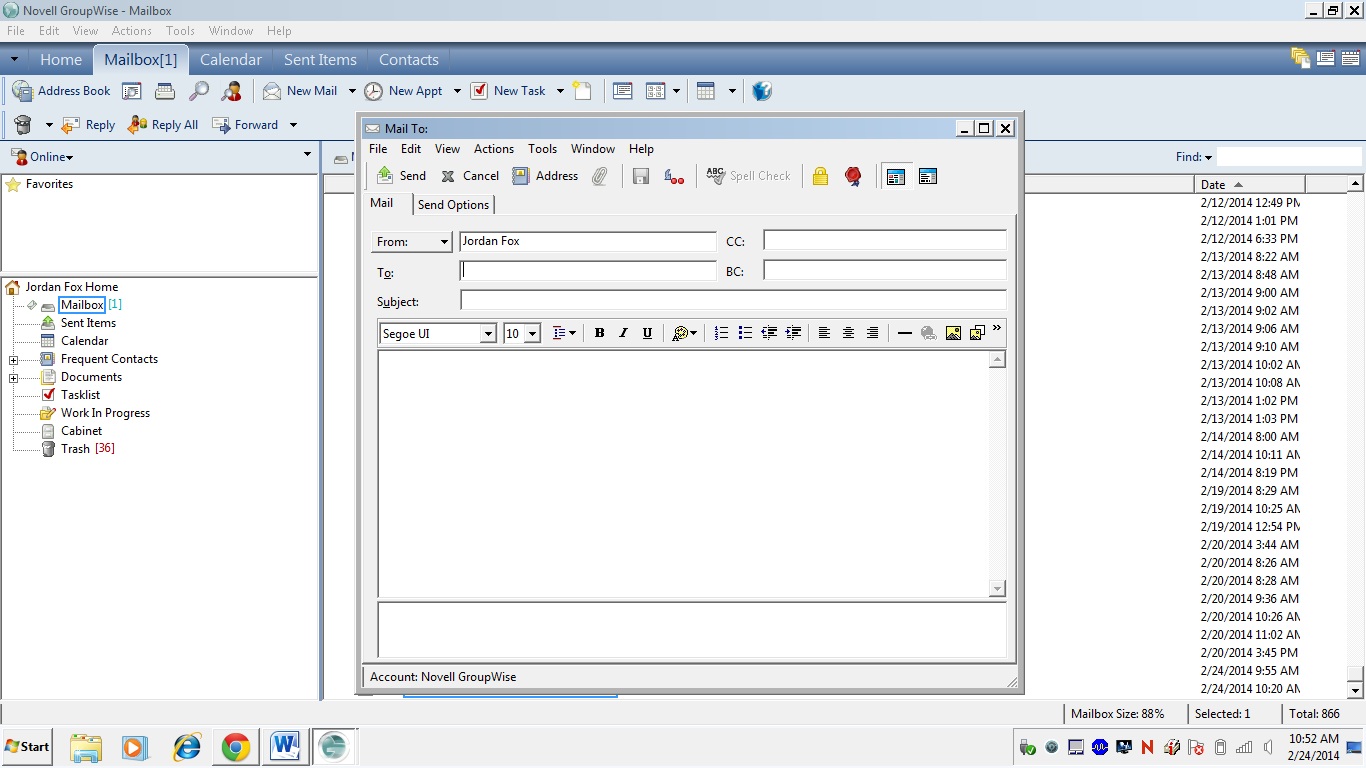Expand more compose toolbar options chevron
The height and width of the screenshot is (768, 1366).
[x=997, y=329]
